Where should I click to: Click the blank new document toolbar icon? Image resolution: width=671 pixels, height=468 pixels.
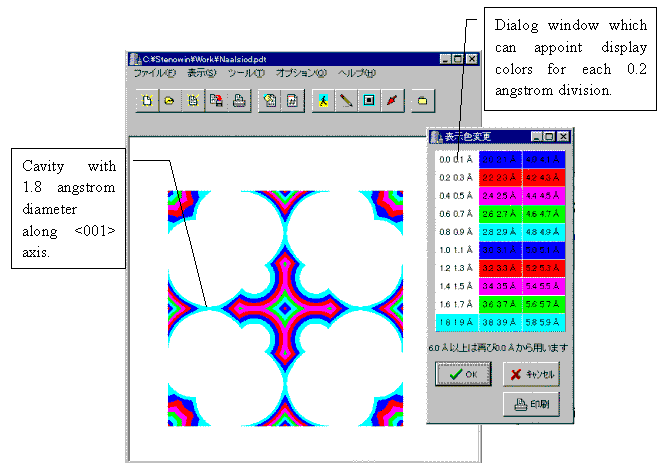click(x=147, y=101)
